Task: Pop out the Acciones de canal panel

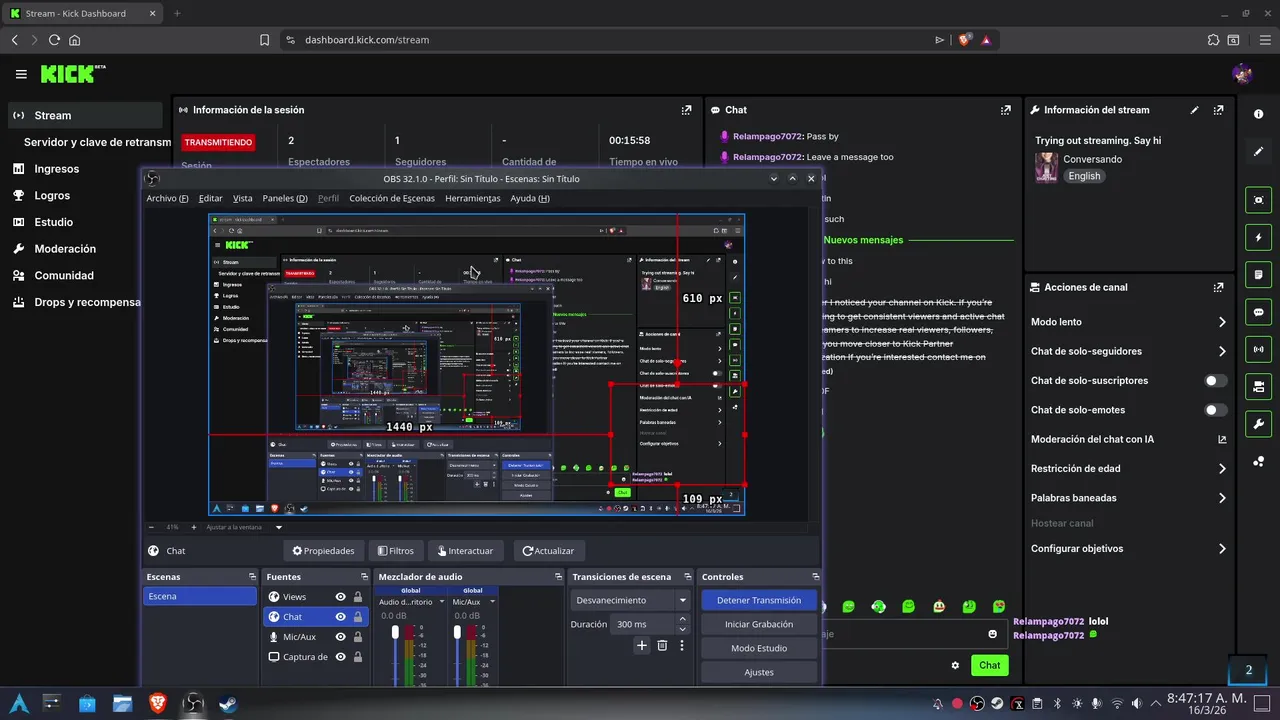Action: pyautogui.click(x=1218, y=287)
